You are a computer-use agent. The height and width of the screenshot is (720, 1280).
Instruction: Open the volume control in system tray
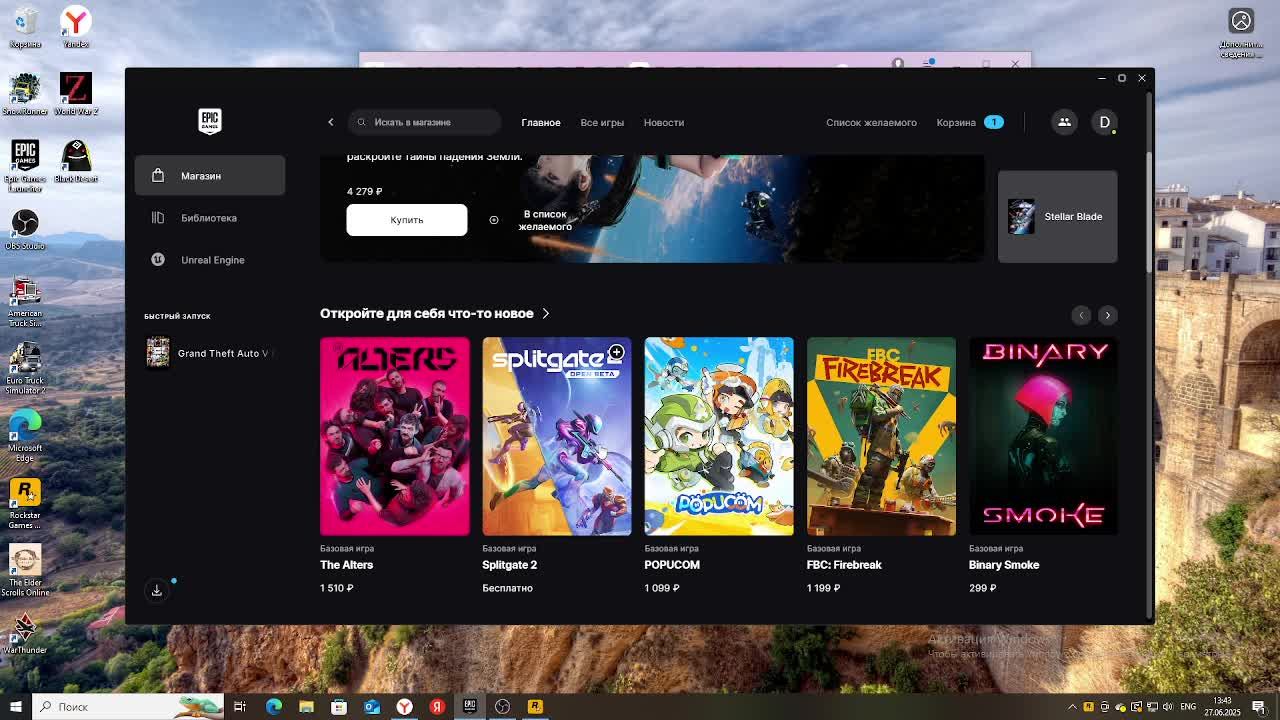[x=1167, y=707]
